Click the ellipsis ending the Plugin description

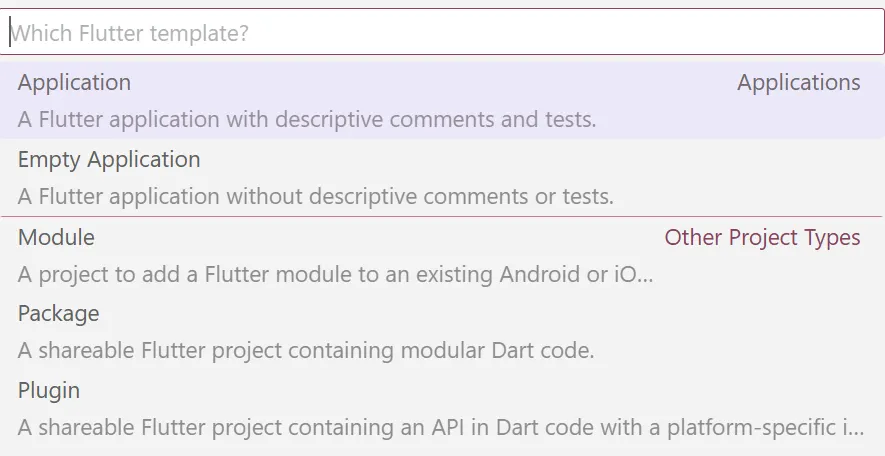(x=855, y=430)
